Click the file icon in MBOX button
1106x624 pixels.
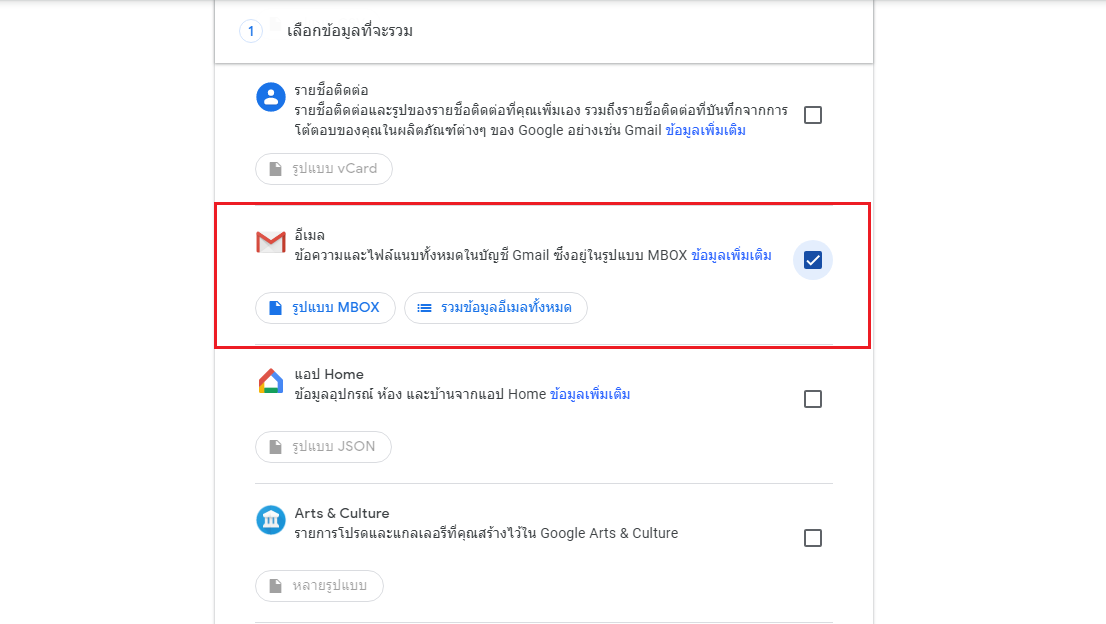[276, 308]
